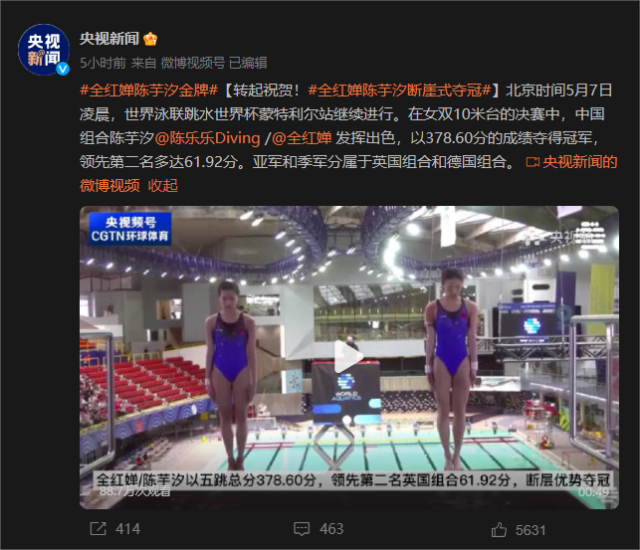640x550 pixels.
Task: Open the @全红婵 mention
Action: pos(302,138)
